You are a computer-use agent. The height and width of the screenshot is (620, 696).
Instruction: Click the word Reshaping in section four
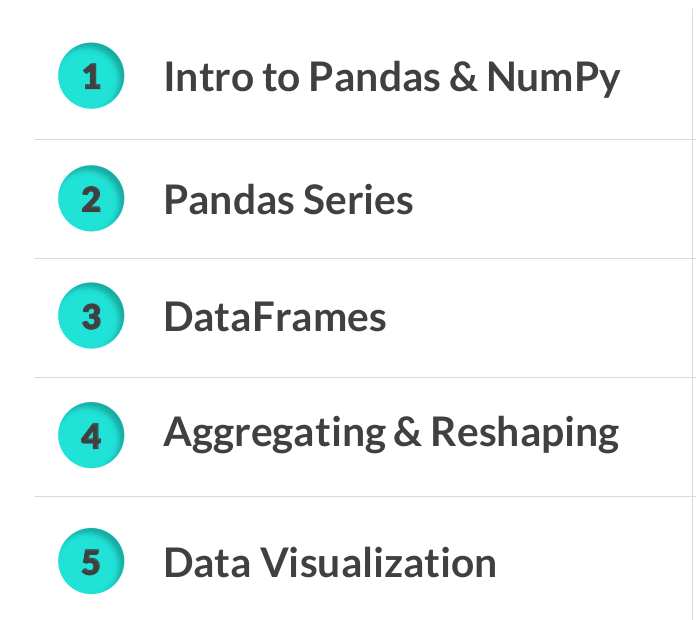tap(525, 434)
